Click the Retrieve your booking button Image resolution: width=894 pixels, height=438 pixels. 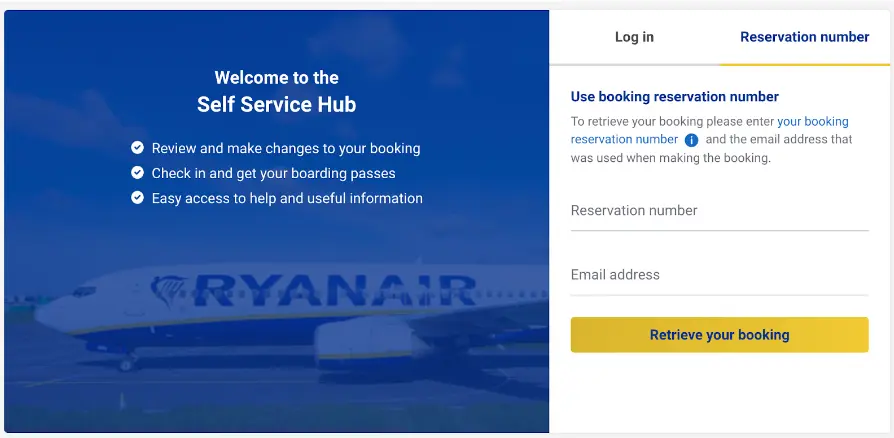click(720, 335)
